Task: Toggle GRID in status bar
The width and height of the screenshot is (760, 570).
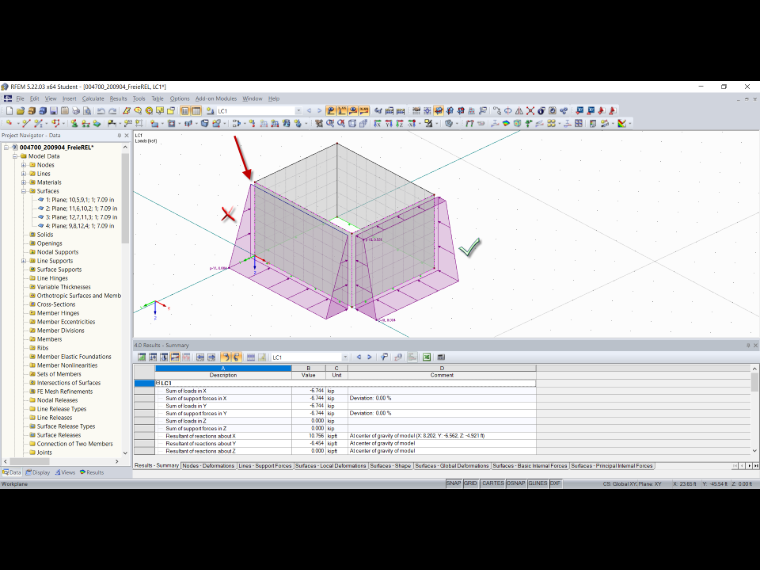Action: point(471,484)
